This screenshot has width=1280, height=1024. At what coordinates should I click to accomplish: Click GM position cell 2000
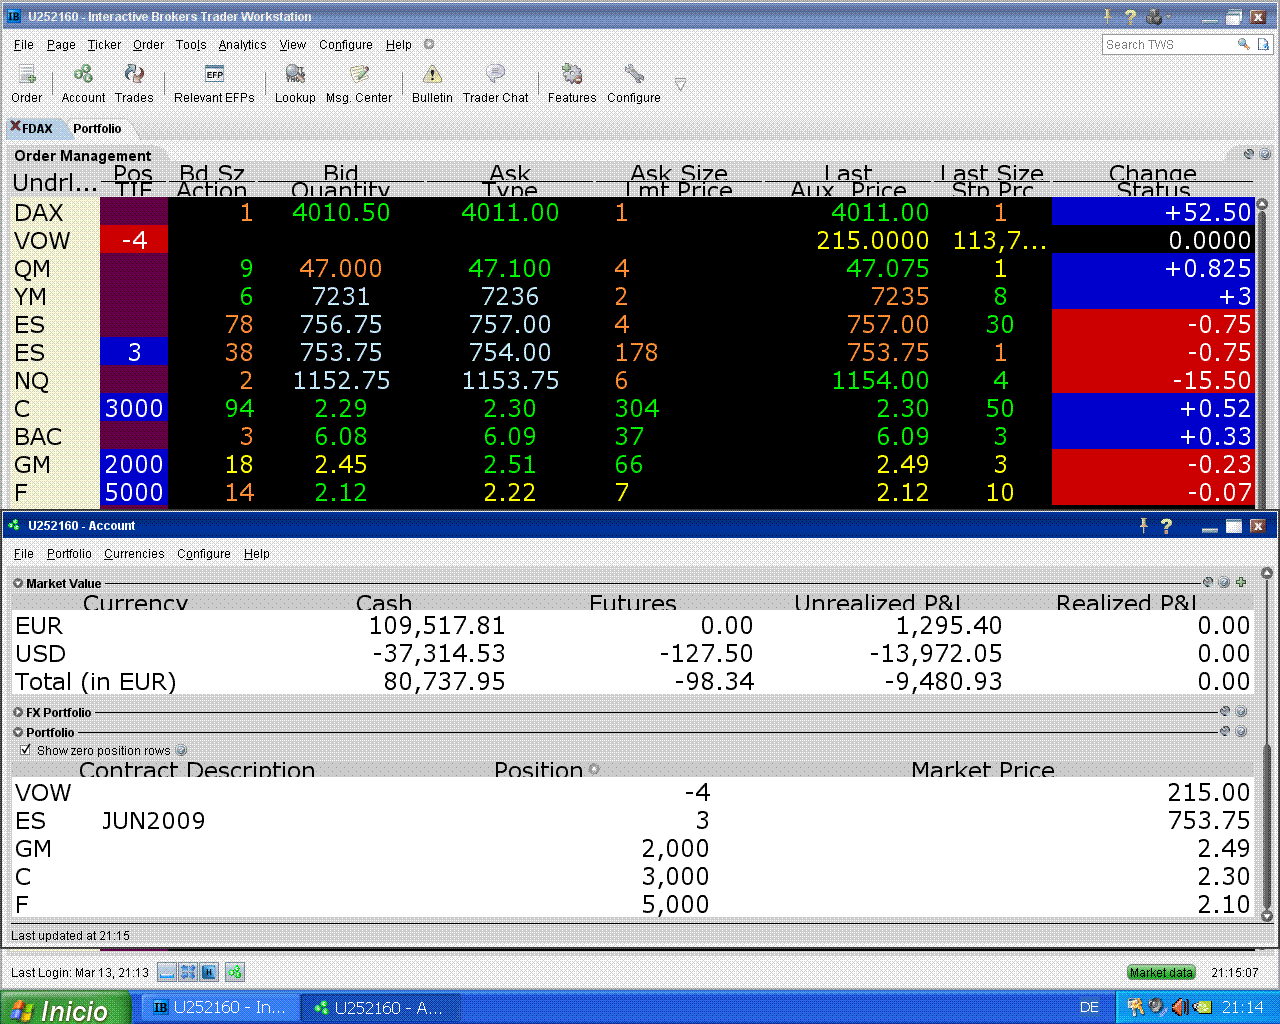134,464
